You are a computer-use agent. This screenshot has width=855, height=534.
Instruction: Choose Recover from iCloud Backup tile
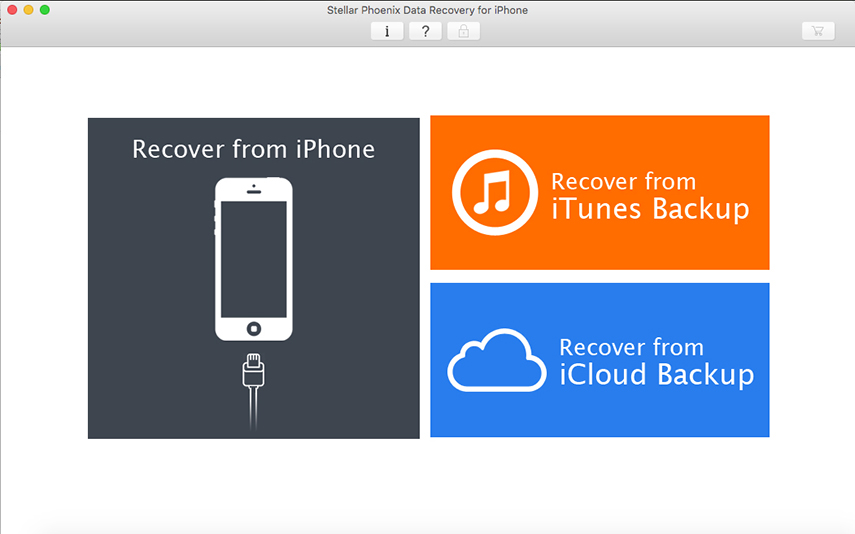click(x=600, y=360)
